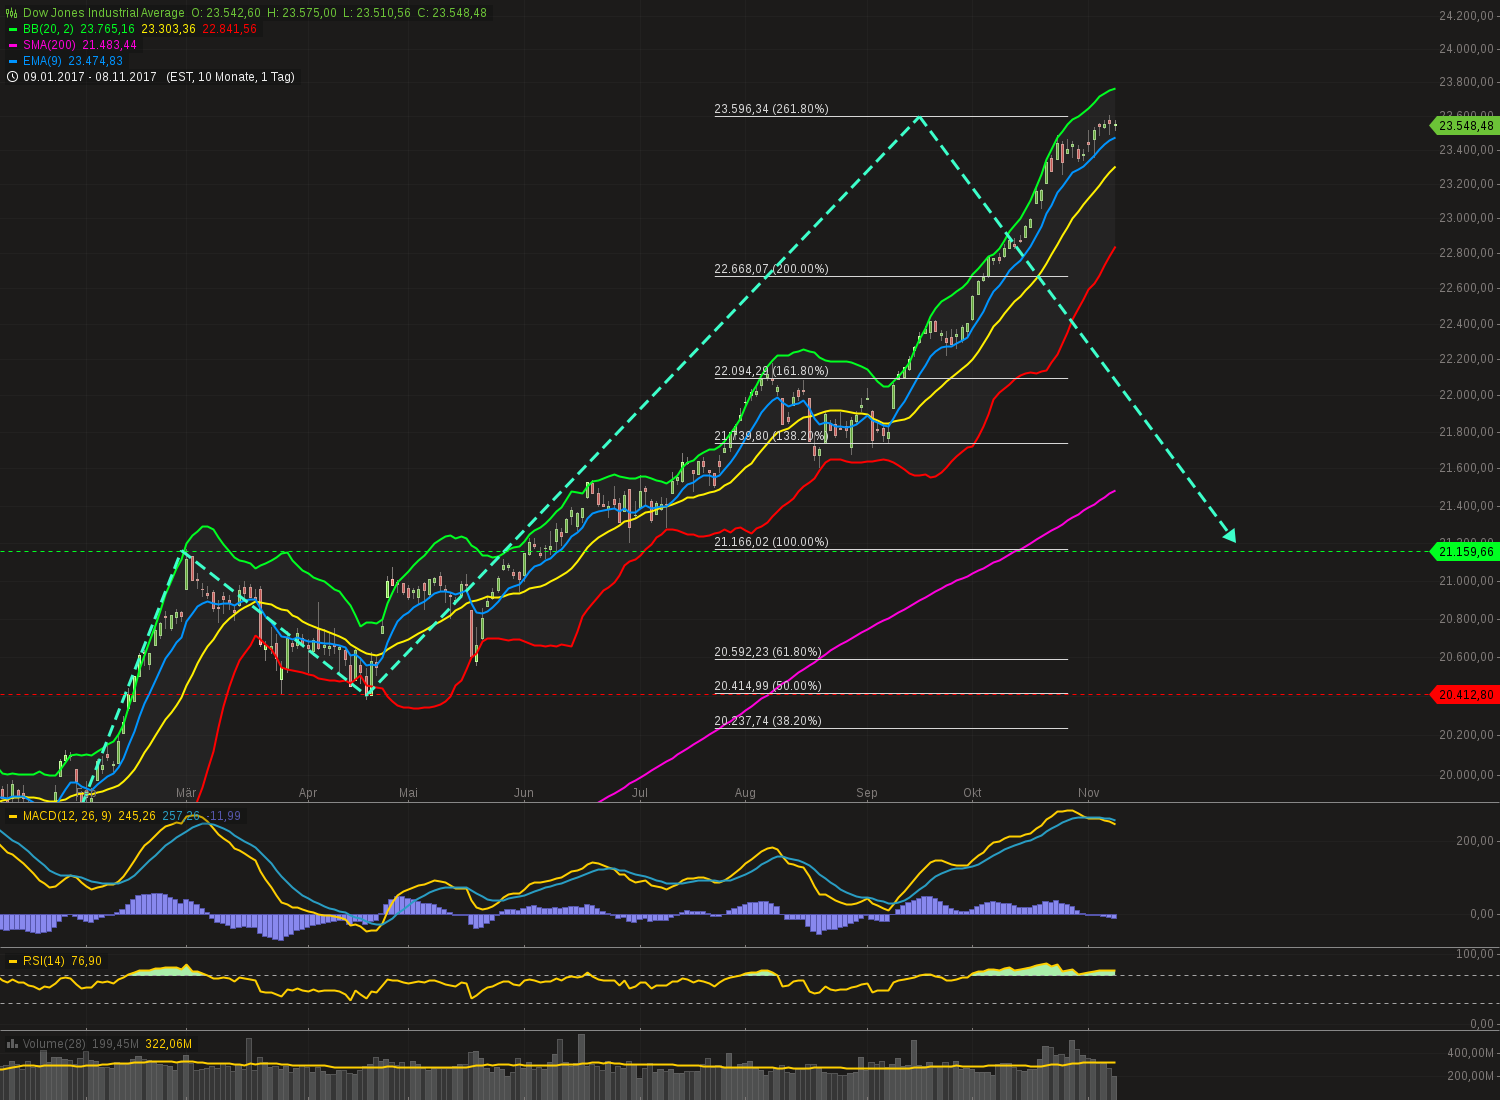
Task: Click the MACD histogram value -11,99
Action: [x=225, y=816]
